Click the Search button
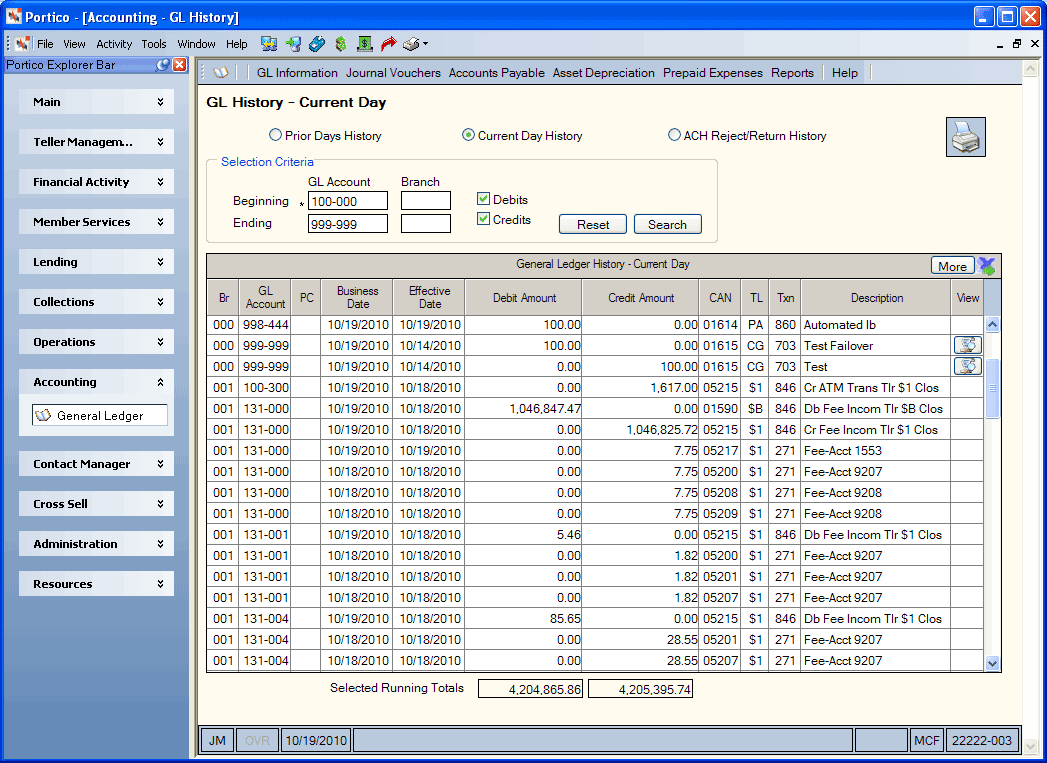 [667, 224]
